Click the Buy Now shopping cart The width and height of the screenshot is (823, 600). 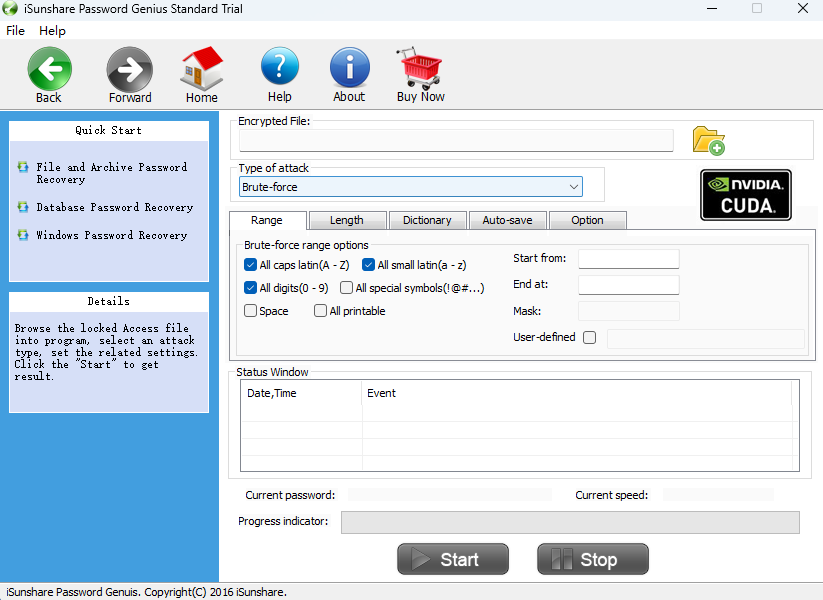(x=420, y=68)
